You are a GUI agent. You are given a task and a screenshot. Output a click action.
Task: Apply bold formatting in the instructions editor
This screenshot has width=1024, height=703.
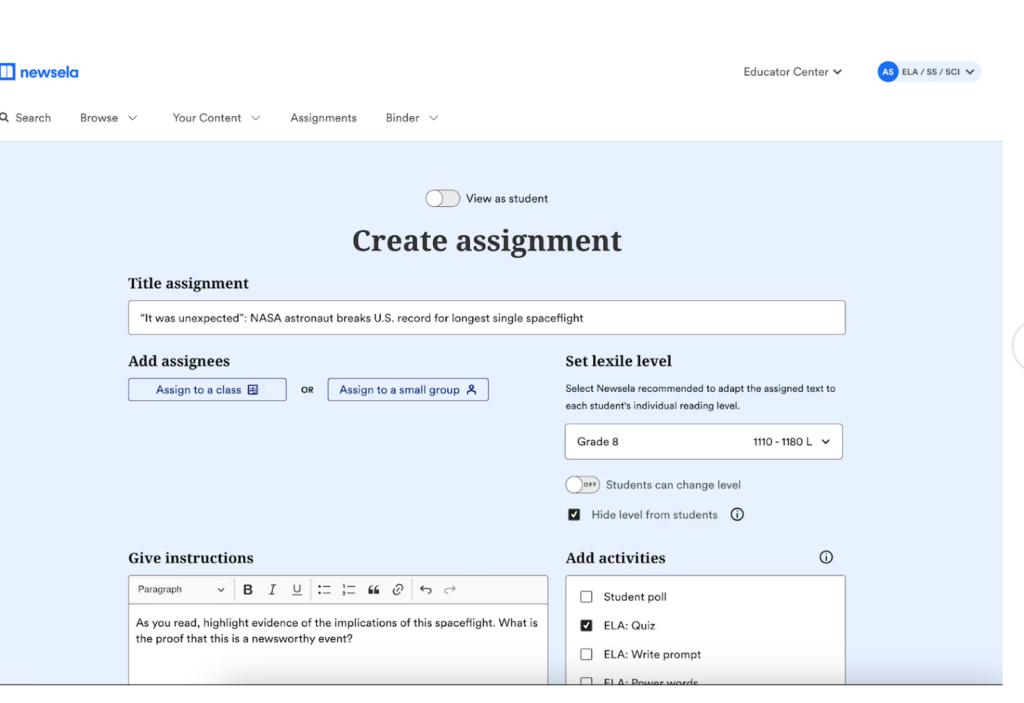[247, 589]
